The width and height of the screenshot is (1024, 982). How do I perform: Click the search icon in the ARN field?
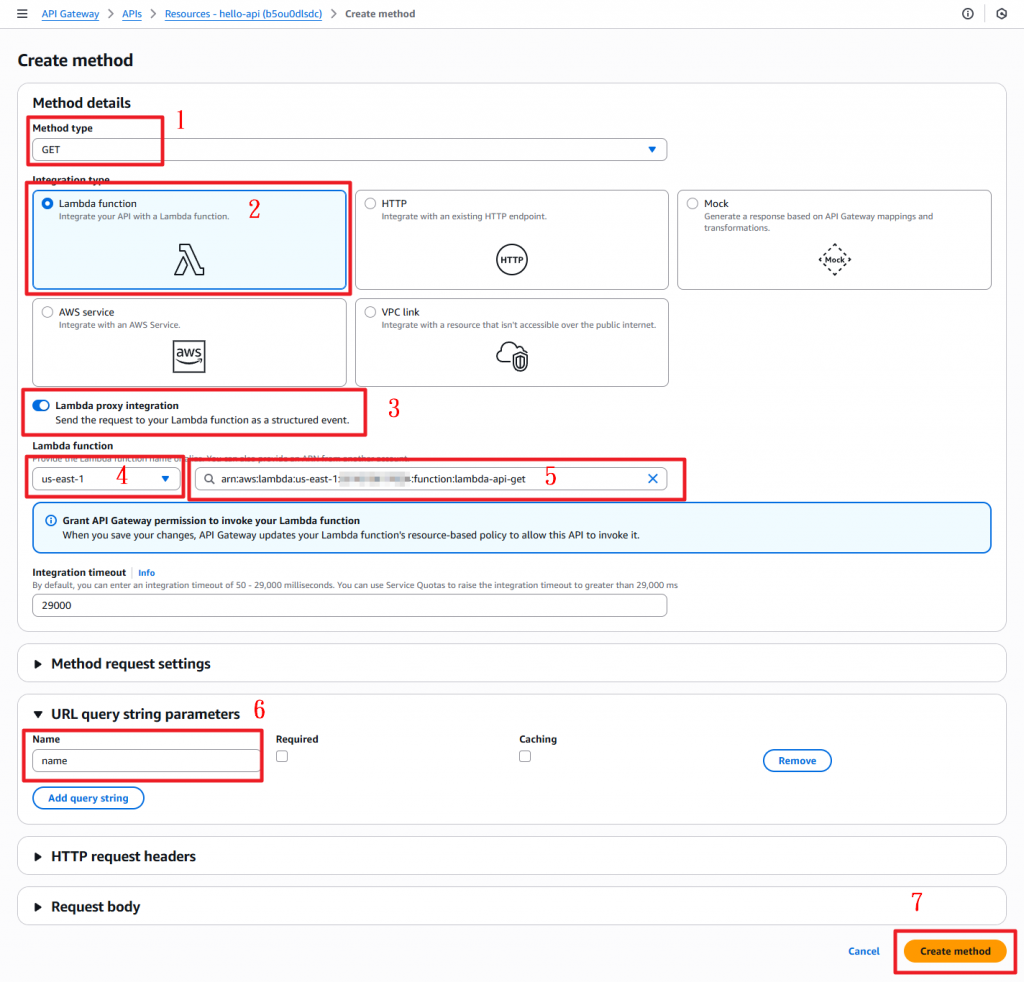[x=209, y=479]
